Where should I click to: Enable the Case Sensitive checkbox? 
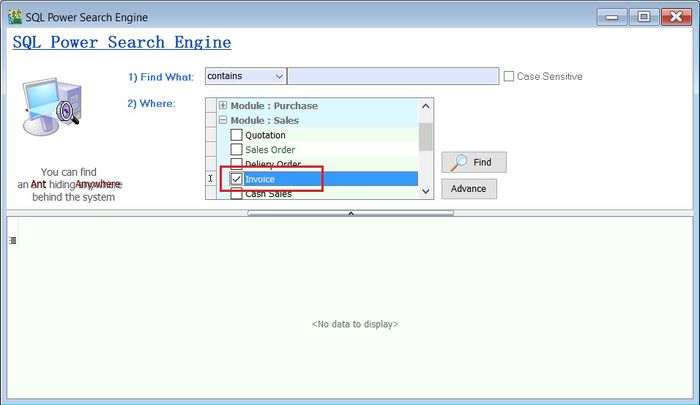click(509, 76)
